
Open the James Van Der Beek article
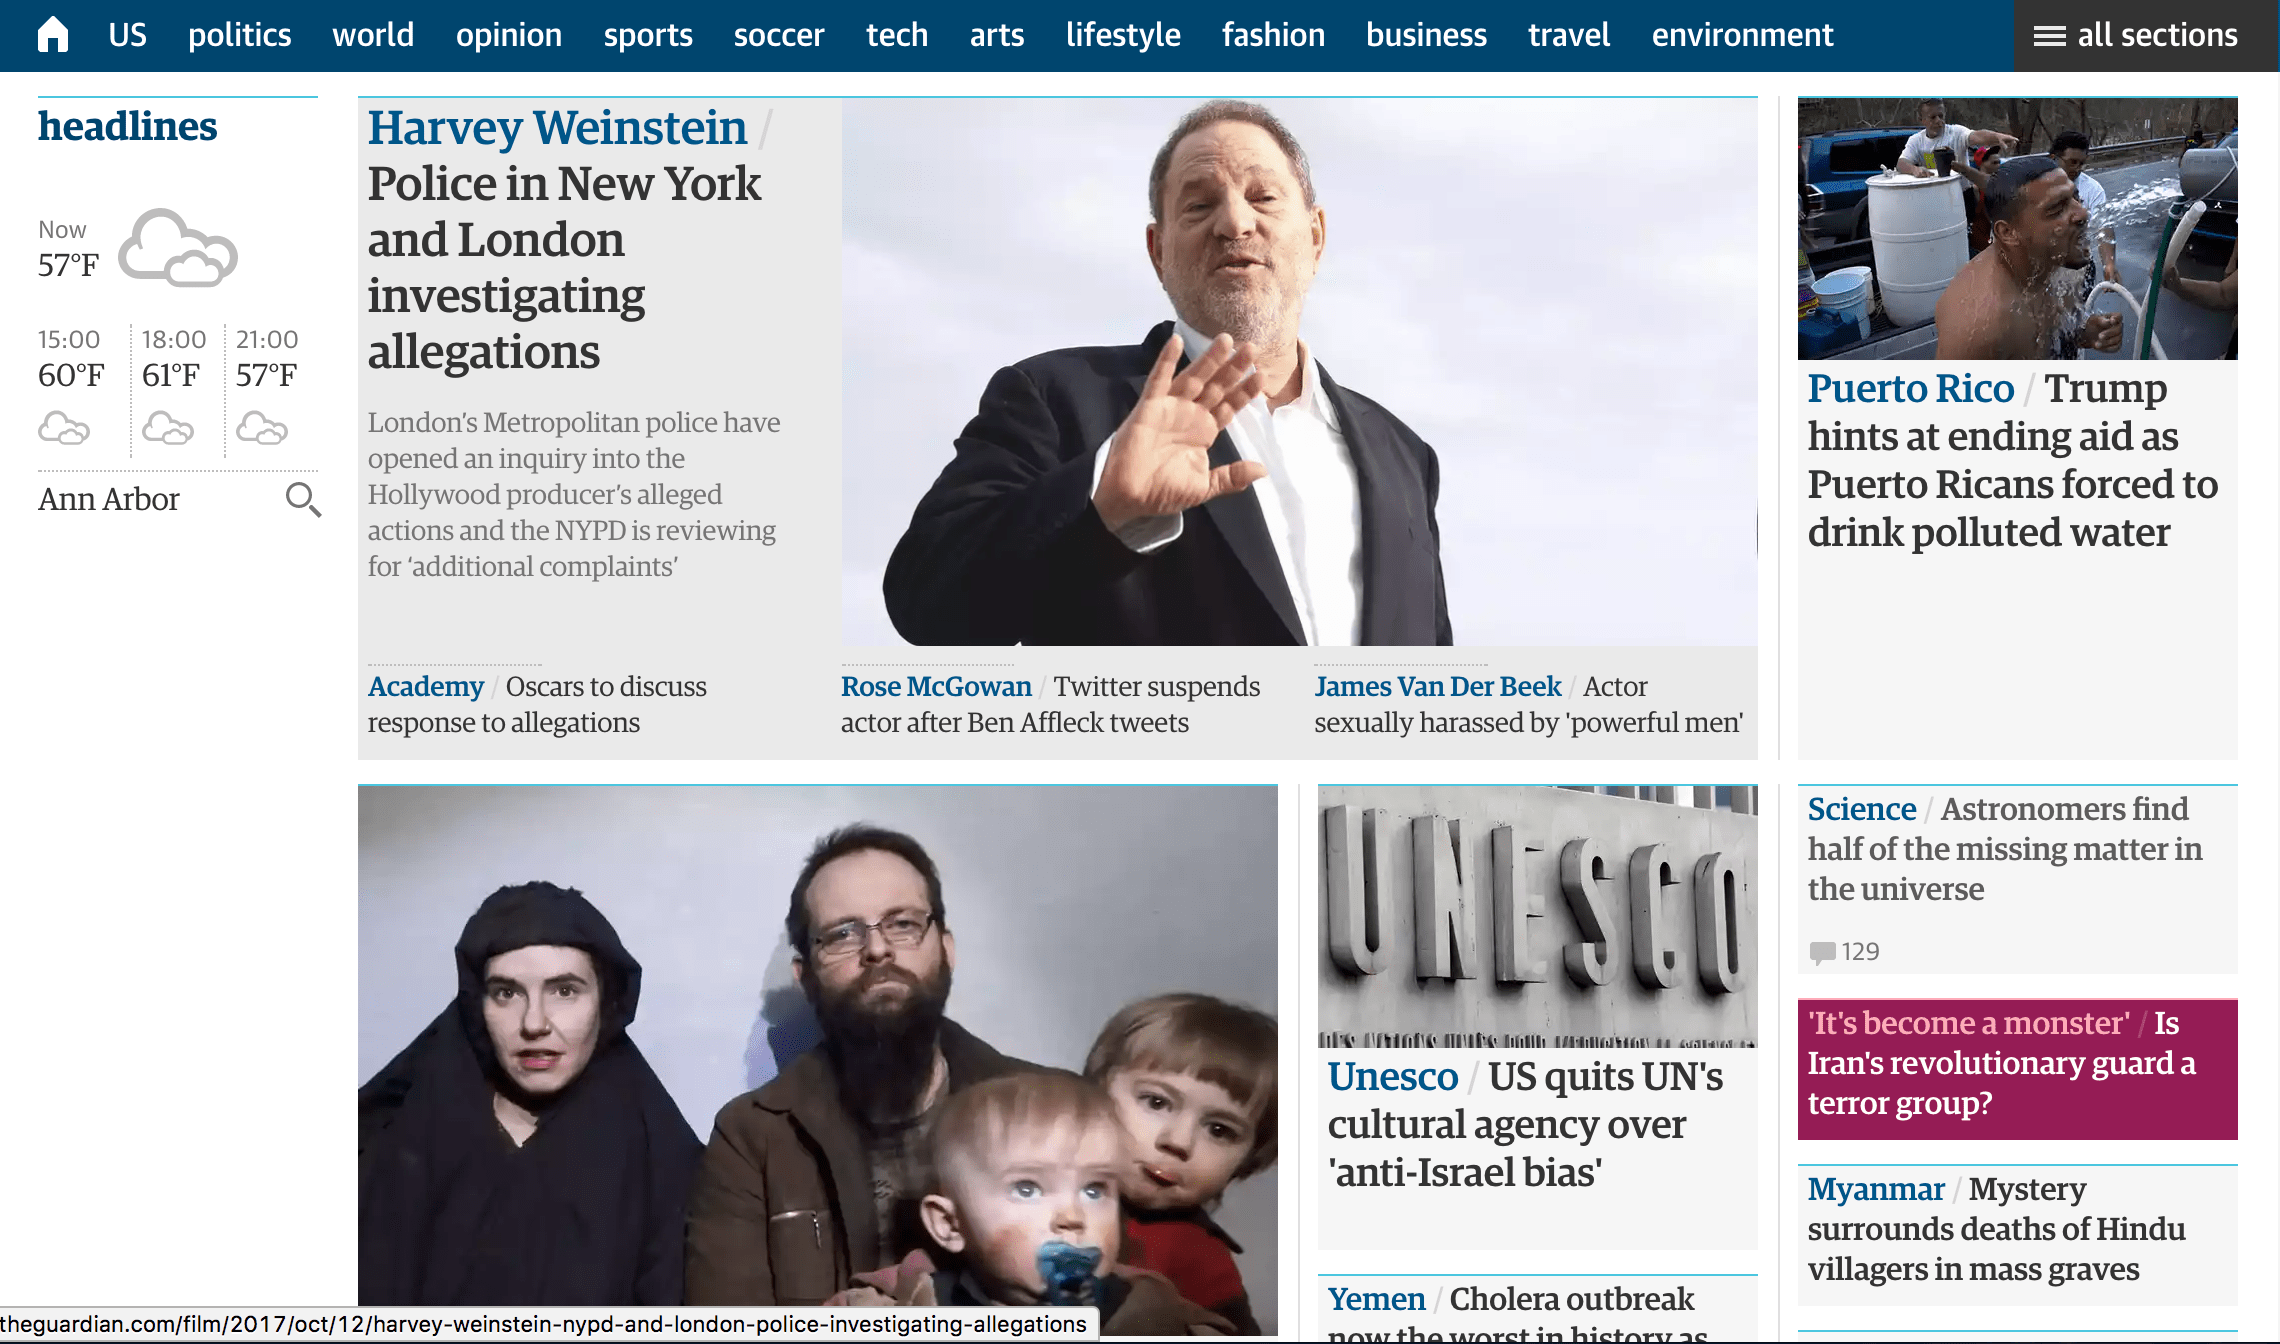1529,704
